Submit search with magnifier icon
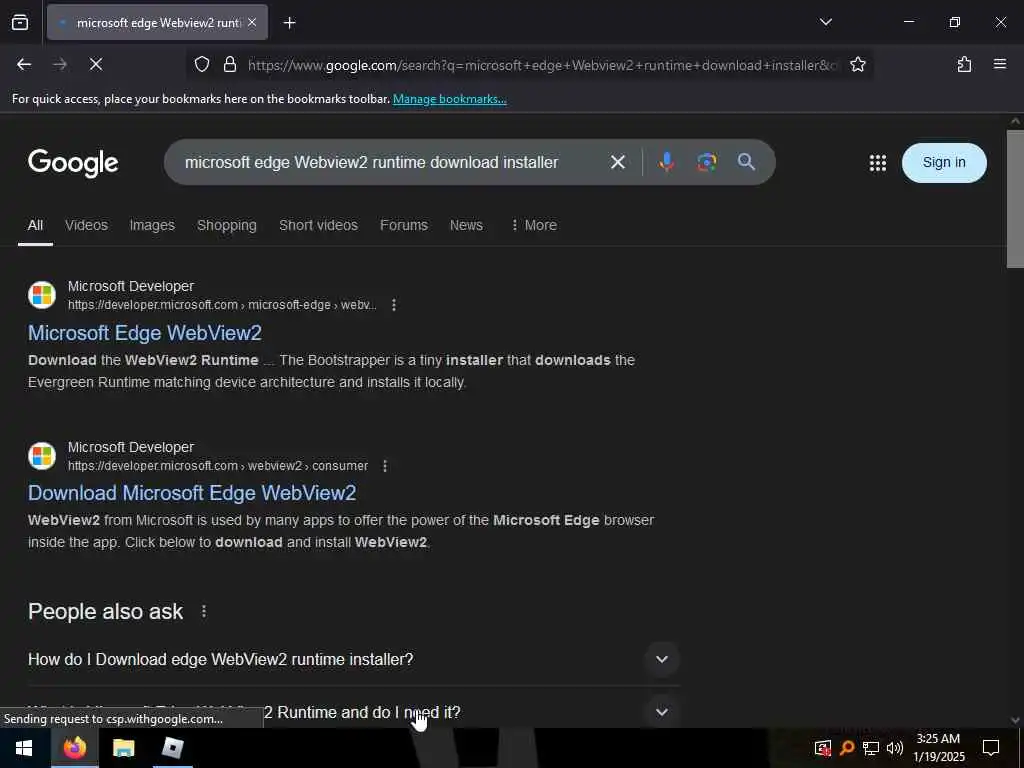 point(746,162)
